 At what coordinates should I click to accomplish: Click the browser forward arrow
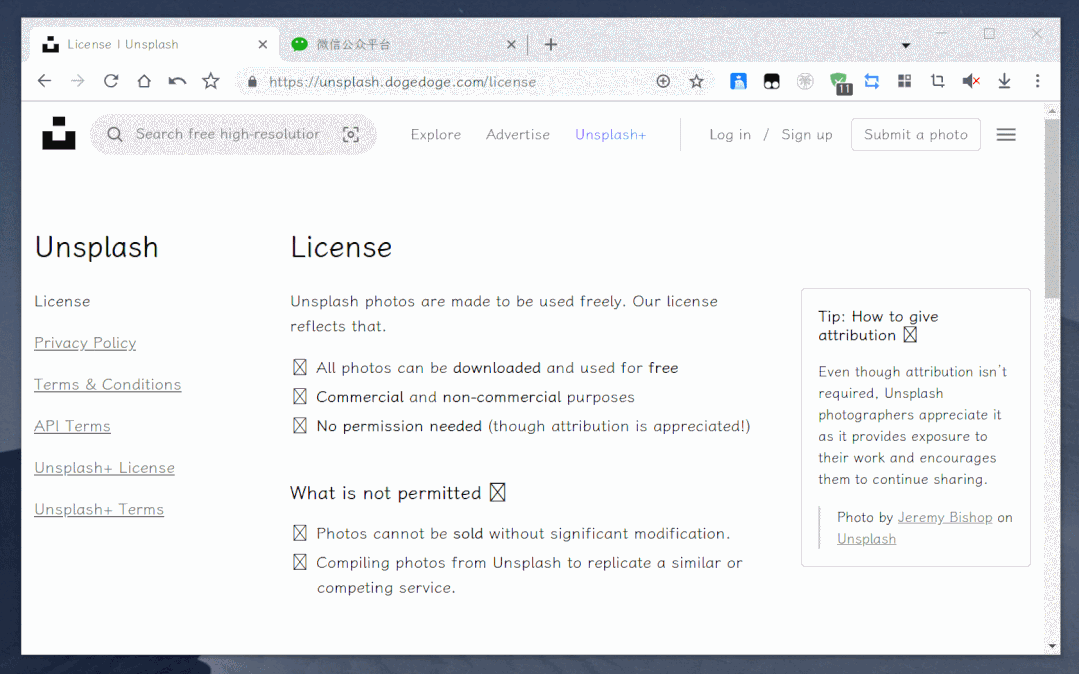pyautogui.click(x=78, y=81)
